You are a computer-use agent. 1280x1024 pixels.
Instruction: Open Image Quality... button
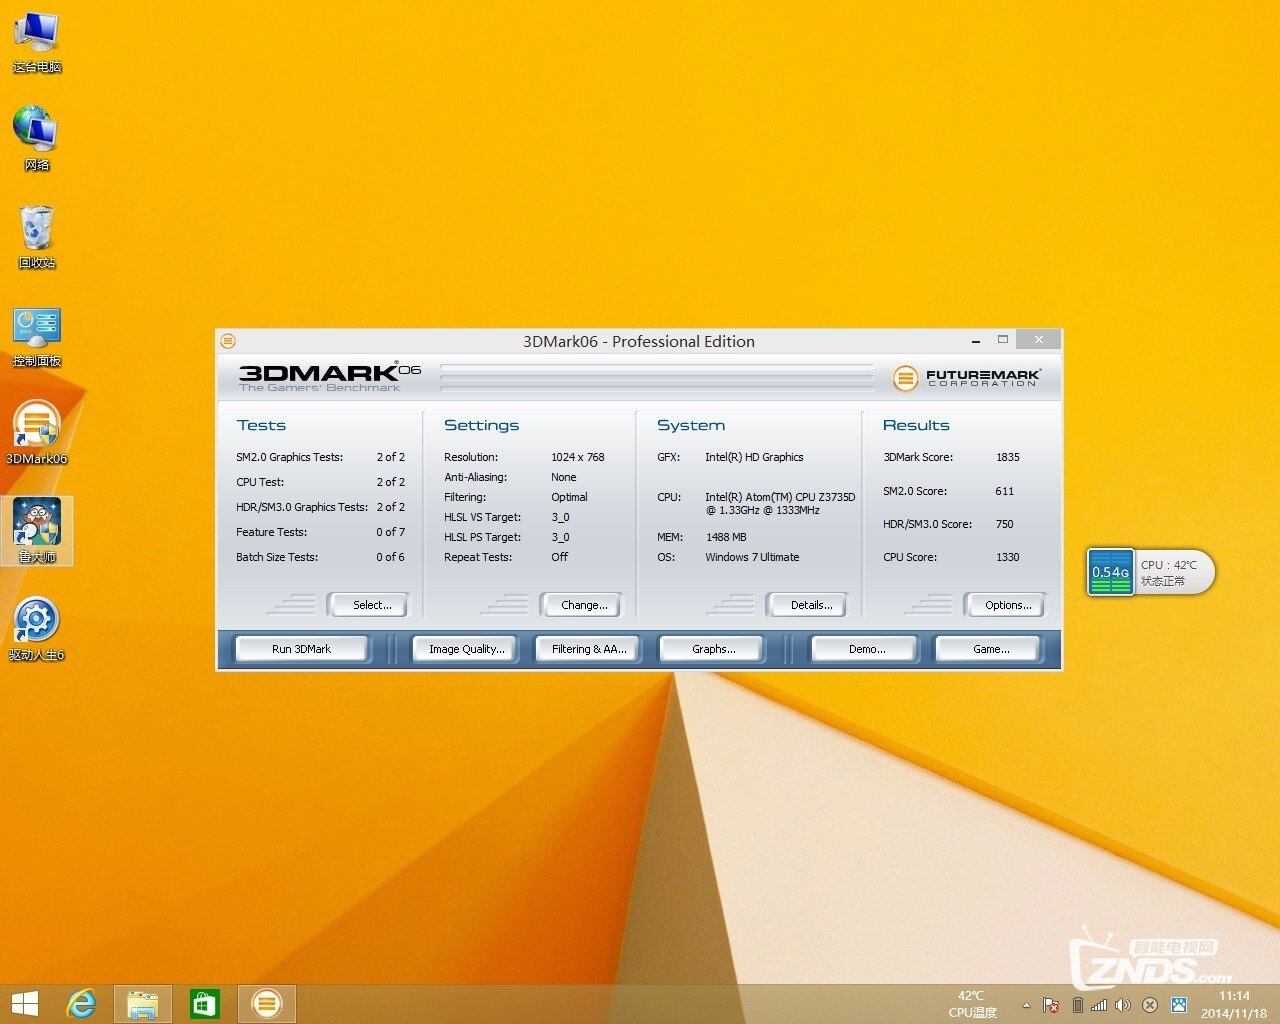[x=466, y=649]
